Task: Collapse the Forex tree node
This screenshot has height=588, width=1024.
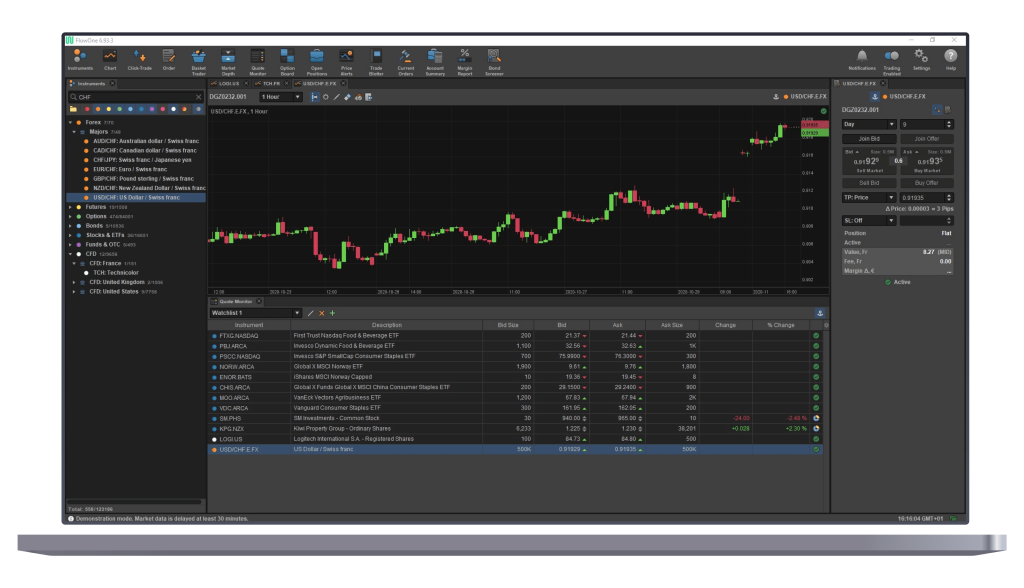Action: pos(71,122)
